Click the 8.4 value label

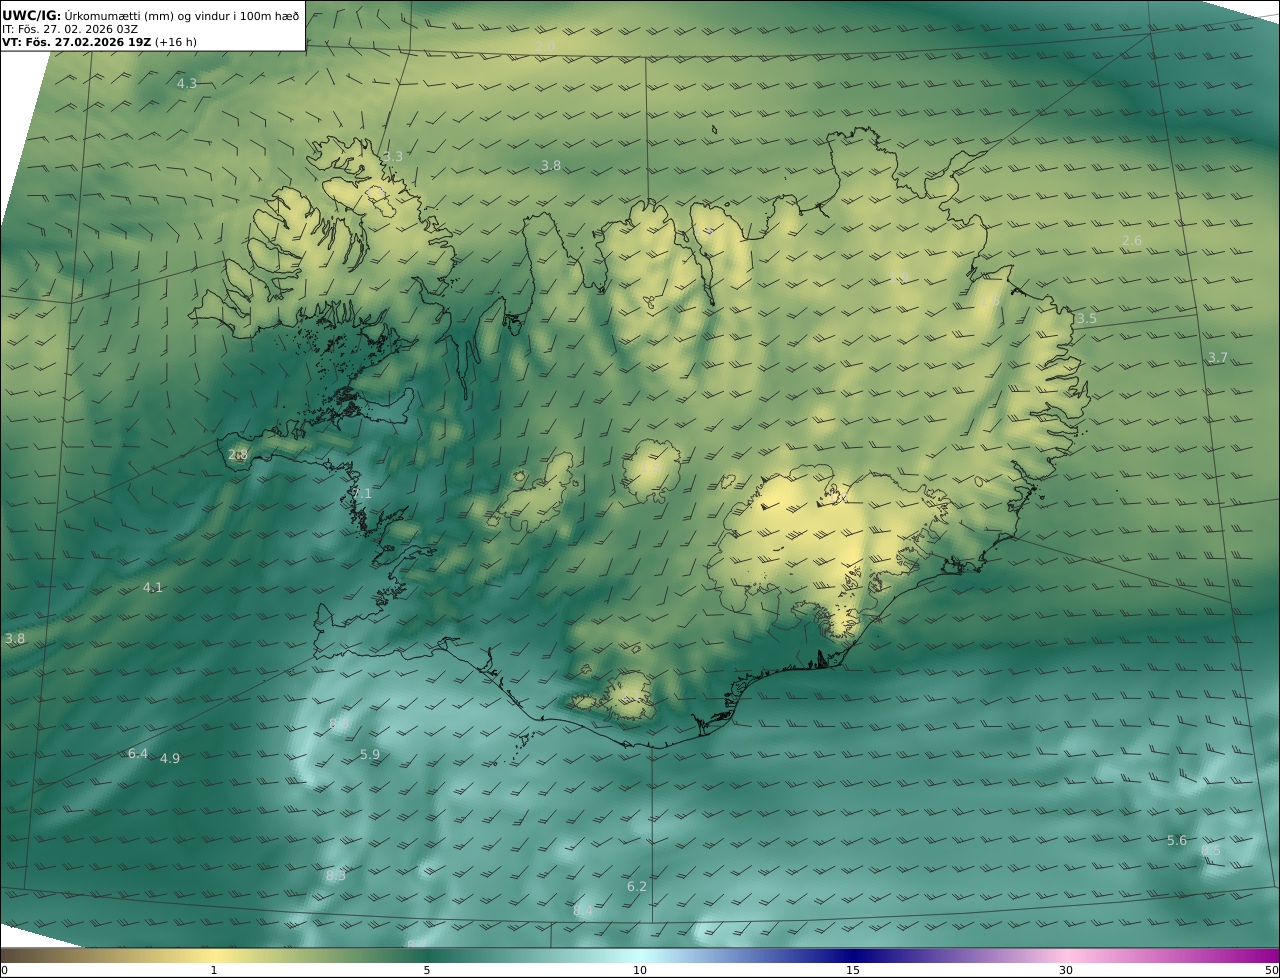tap(583, 911)
